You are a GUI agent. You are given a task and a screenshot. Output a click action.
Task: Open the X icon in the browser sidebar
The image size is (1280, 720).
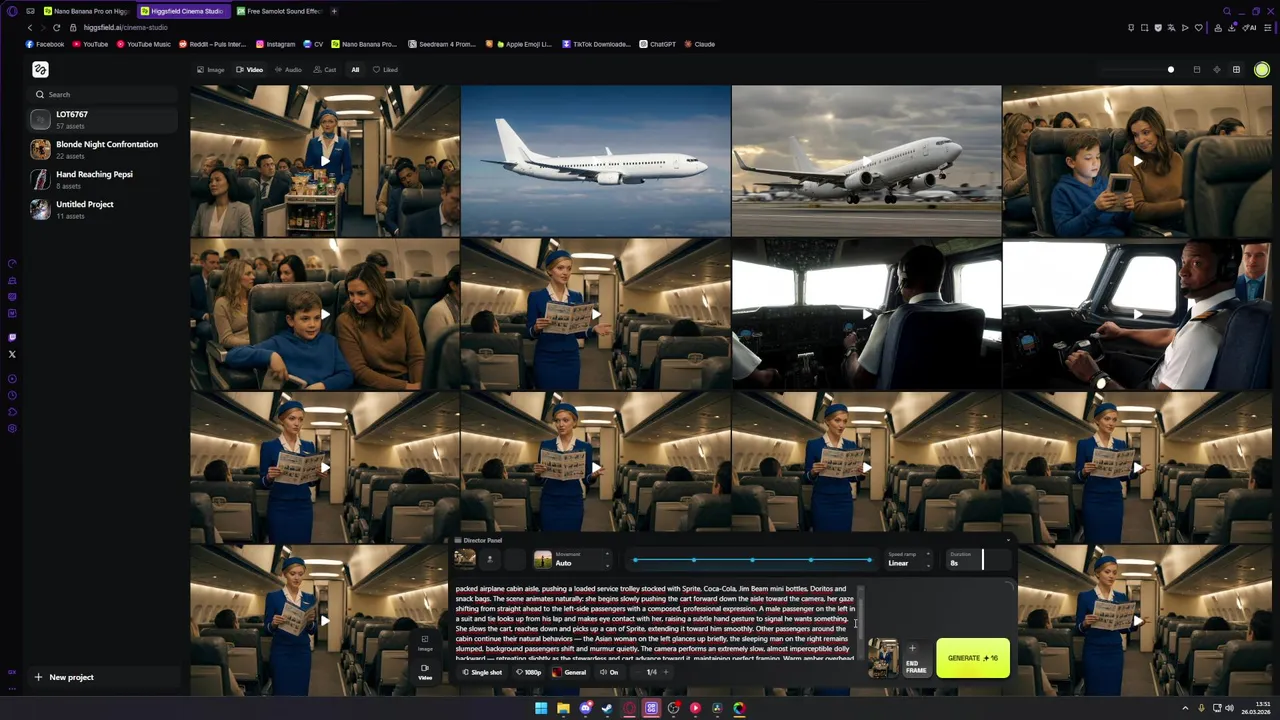pos(12,354)
